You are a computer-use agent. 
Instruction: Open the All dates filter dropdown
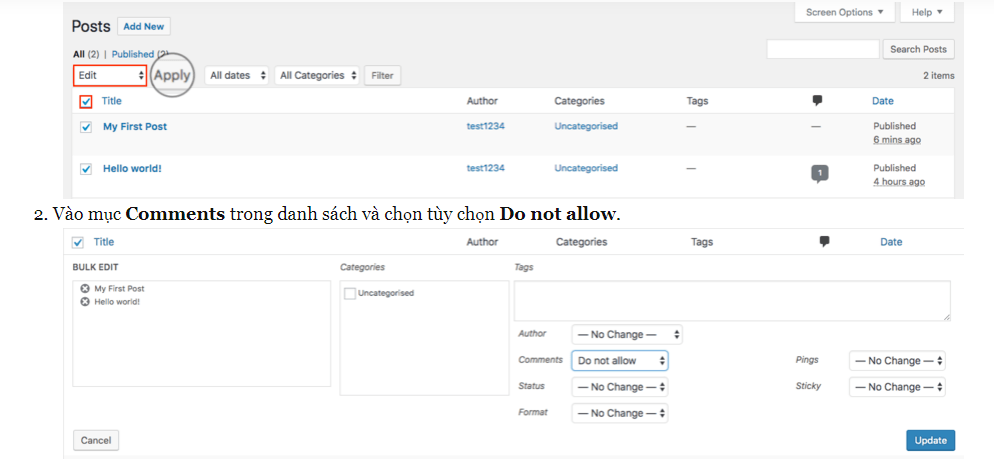pos(237,75)
